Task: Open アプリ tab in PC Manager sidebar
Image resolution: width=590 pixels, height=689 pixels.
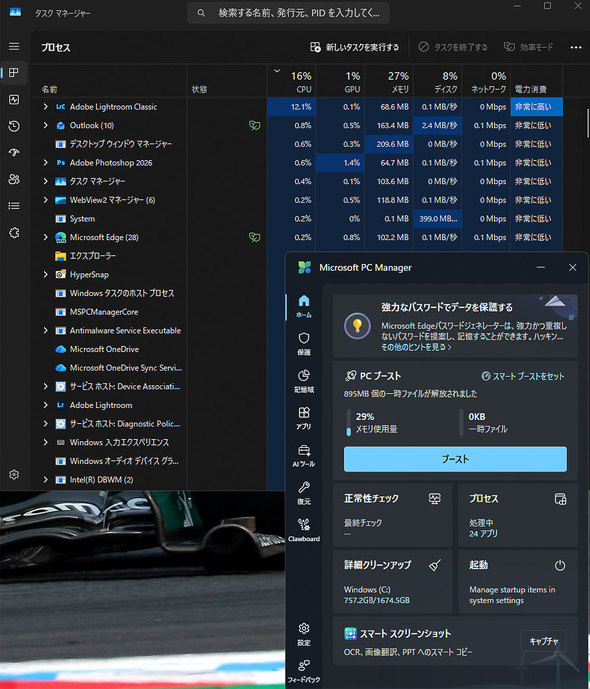Action: 304,418
